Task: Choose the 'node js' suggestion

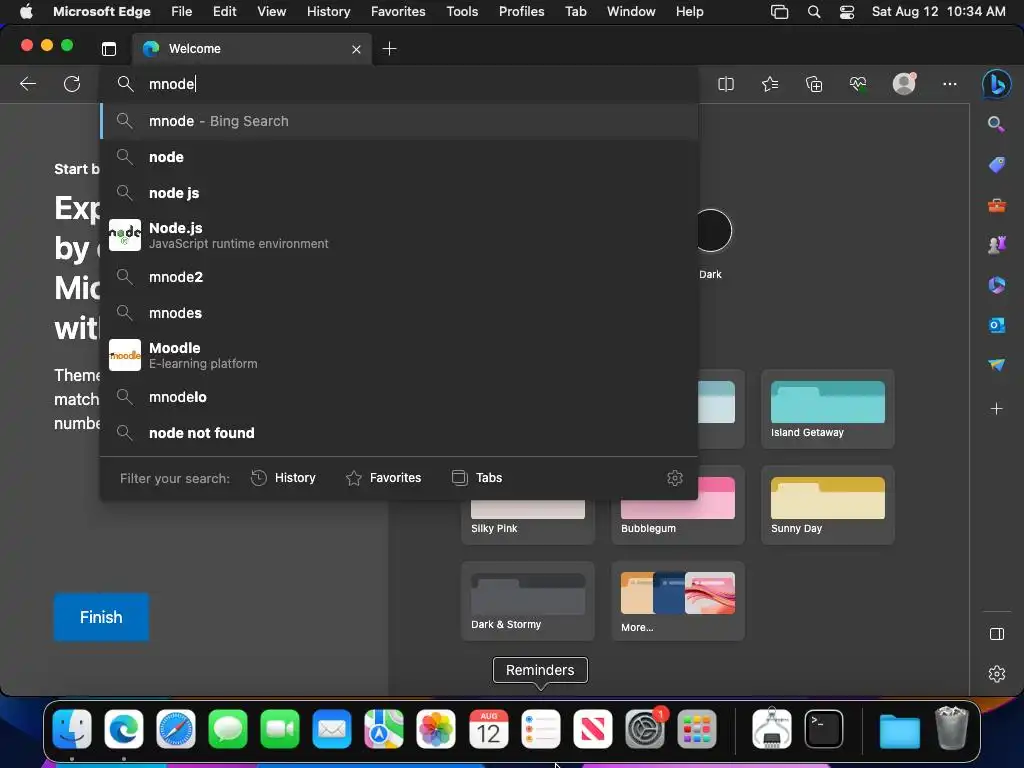Action: [399, 193]
